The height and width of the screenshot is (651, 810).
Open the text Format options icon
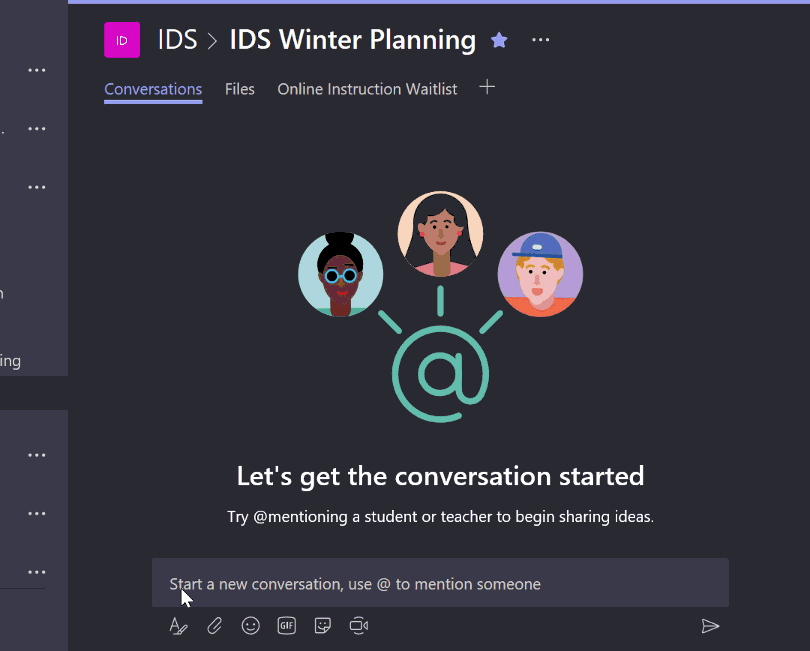coord(178,626)
